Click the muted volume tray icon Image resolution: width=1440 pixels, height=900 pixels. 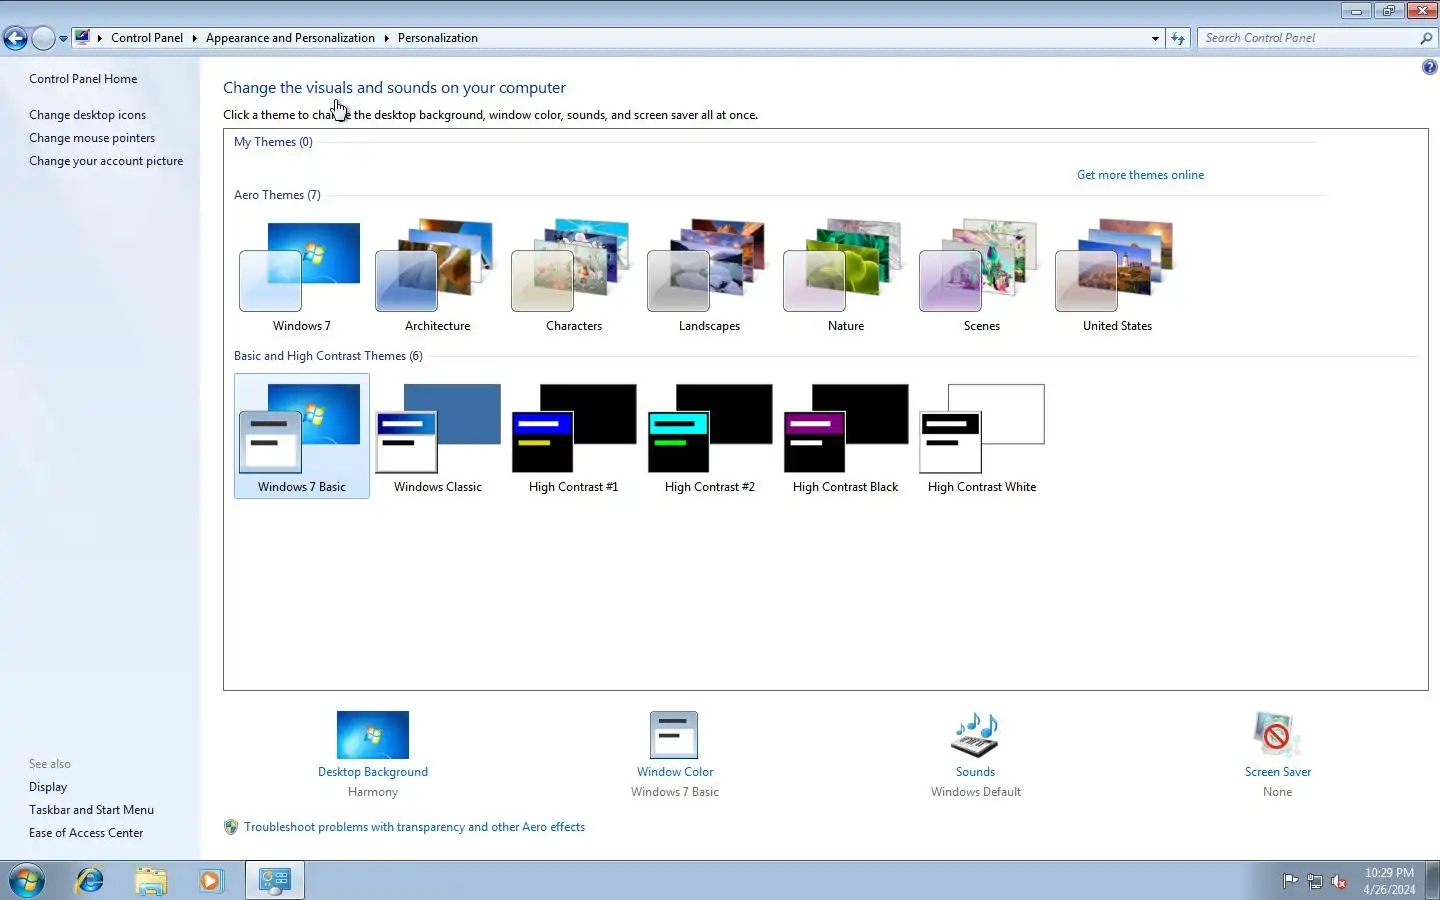click(1339, 881)
